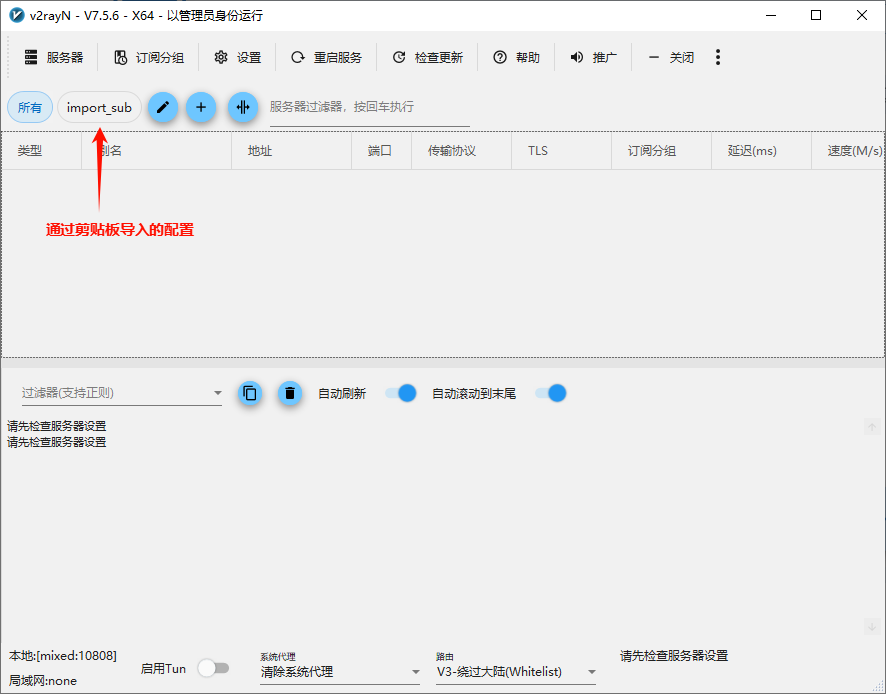The width and height of the screenshot is (886, 694).
Task: Sort by the 传输协议 column header
Action: [x=462, y=151]
